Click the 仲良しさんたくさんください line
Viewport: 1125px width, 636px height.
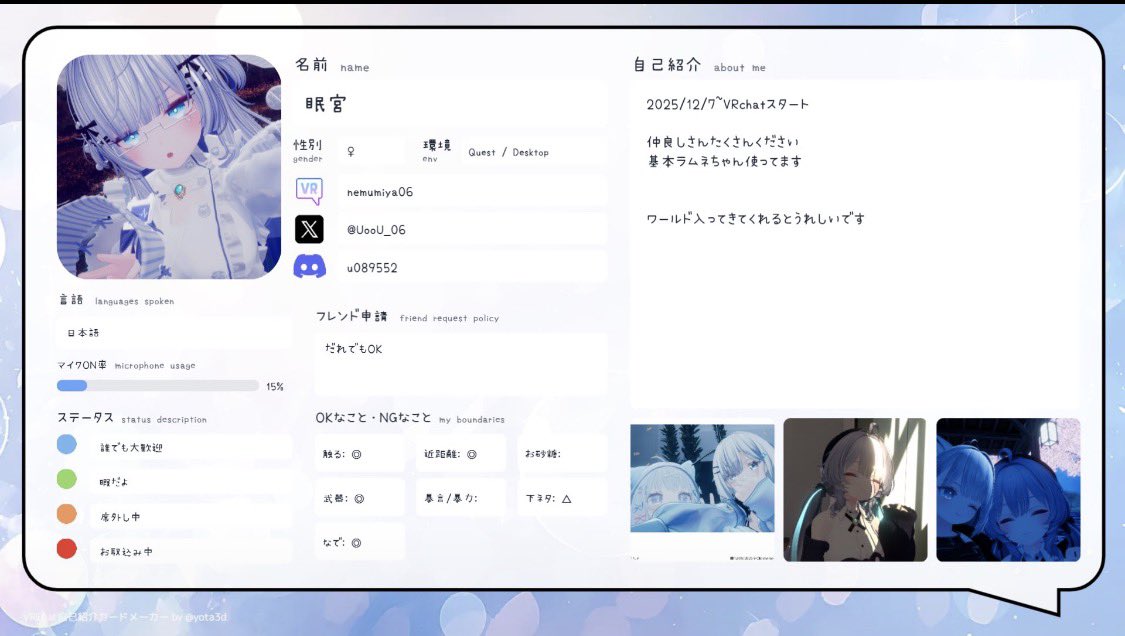722,142
